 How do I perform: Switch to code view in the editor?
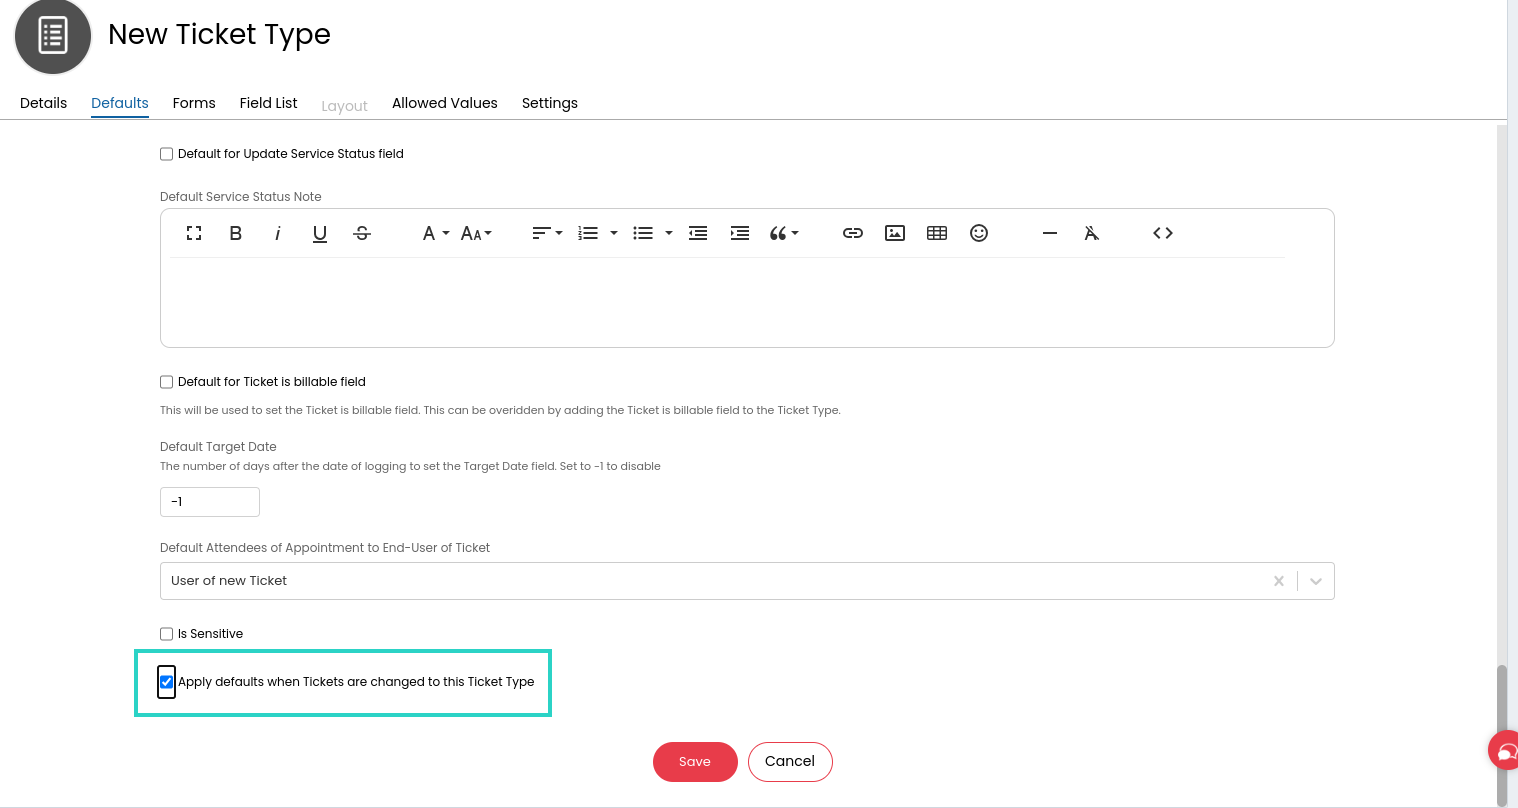click(1162, 233)
